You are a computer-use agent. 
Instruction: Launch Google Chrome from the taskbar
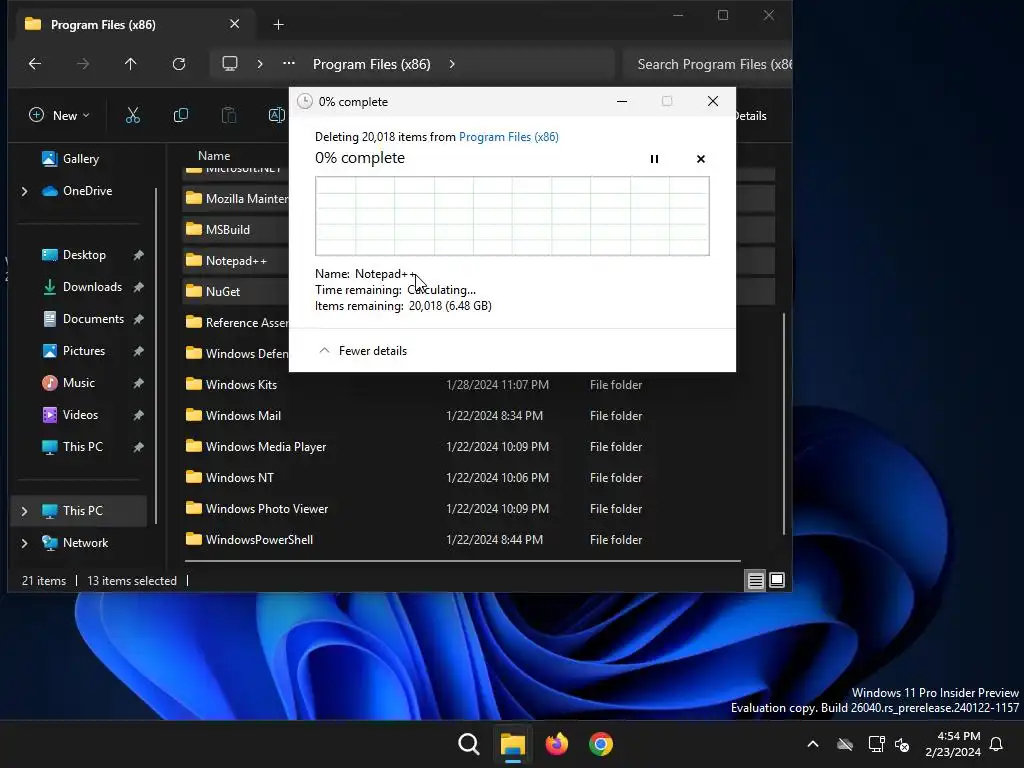tap(601, 744)
